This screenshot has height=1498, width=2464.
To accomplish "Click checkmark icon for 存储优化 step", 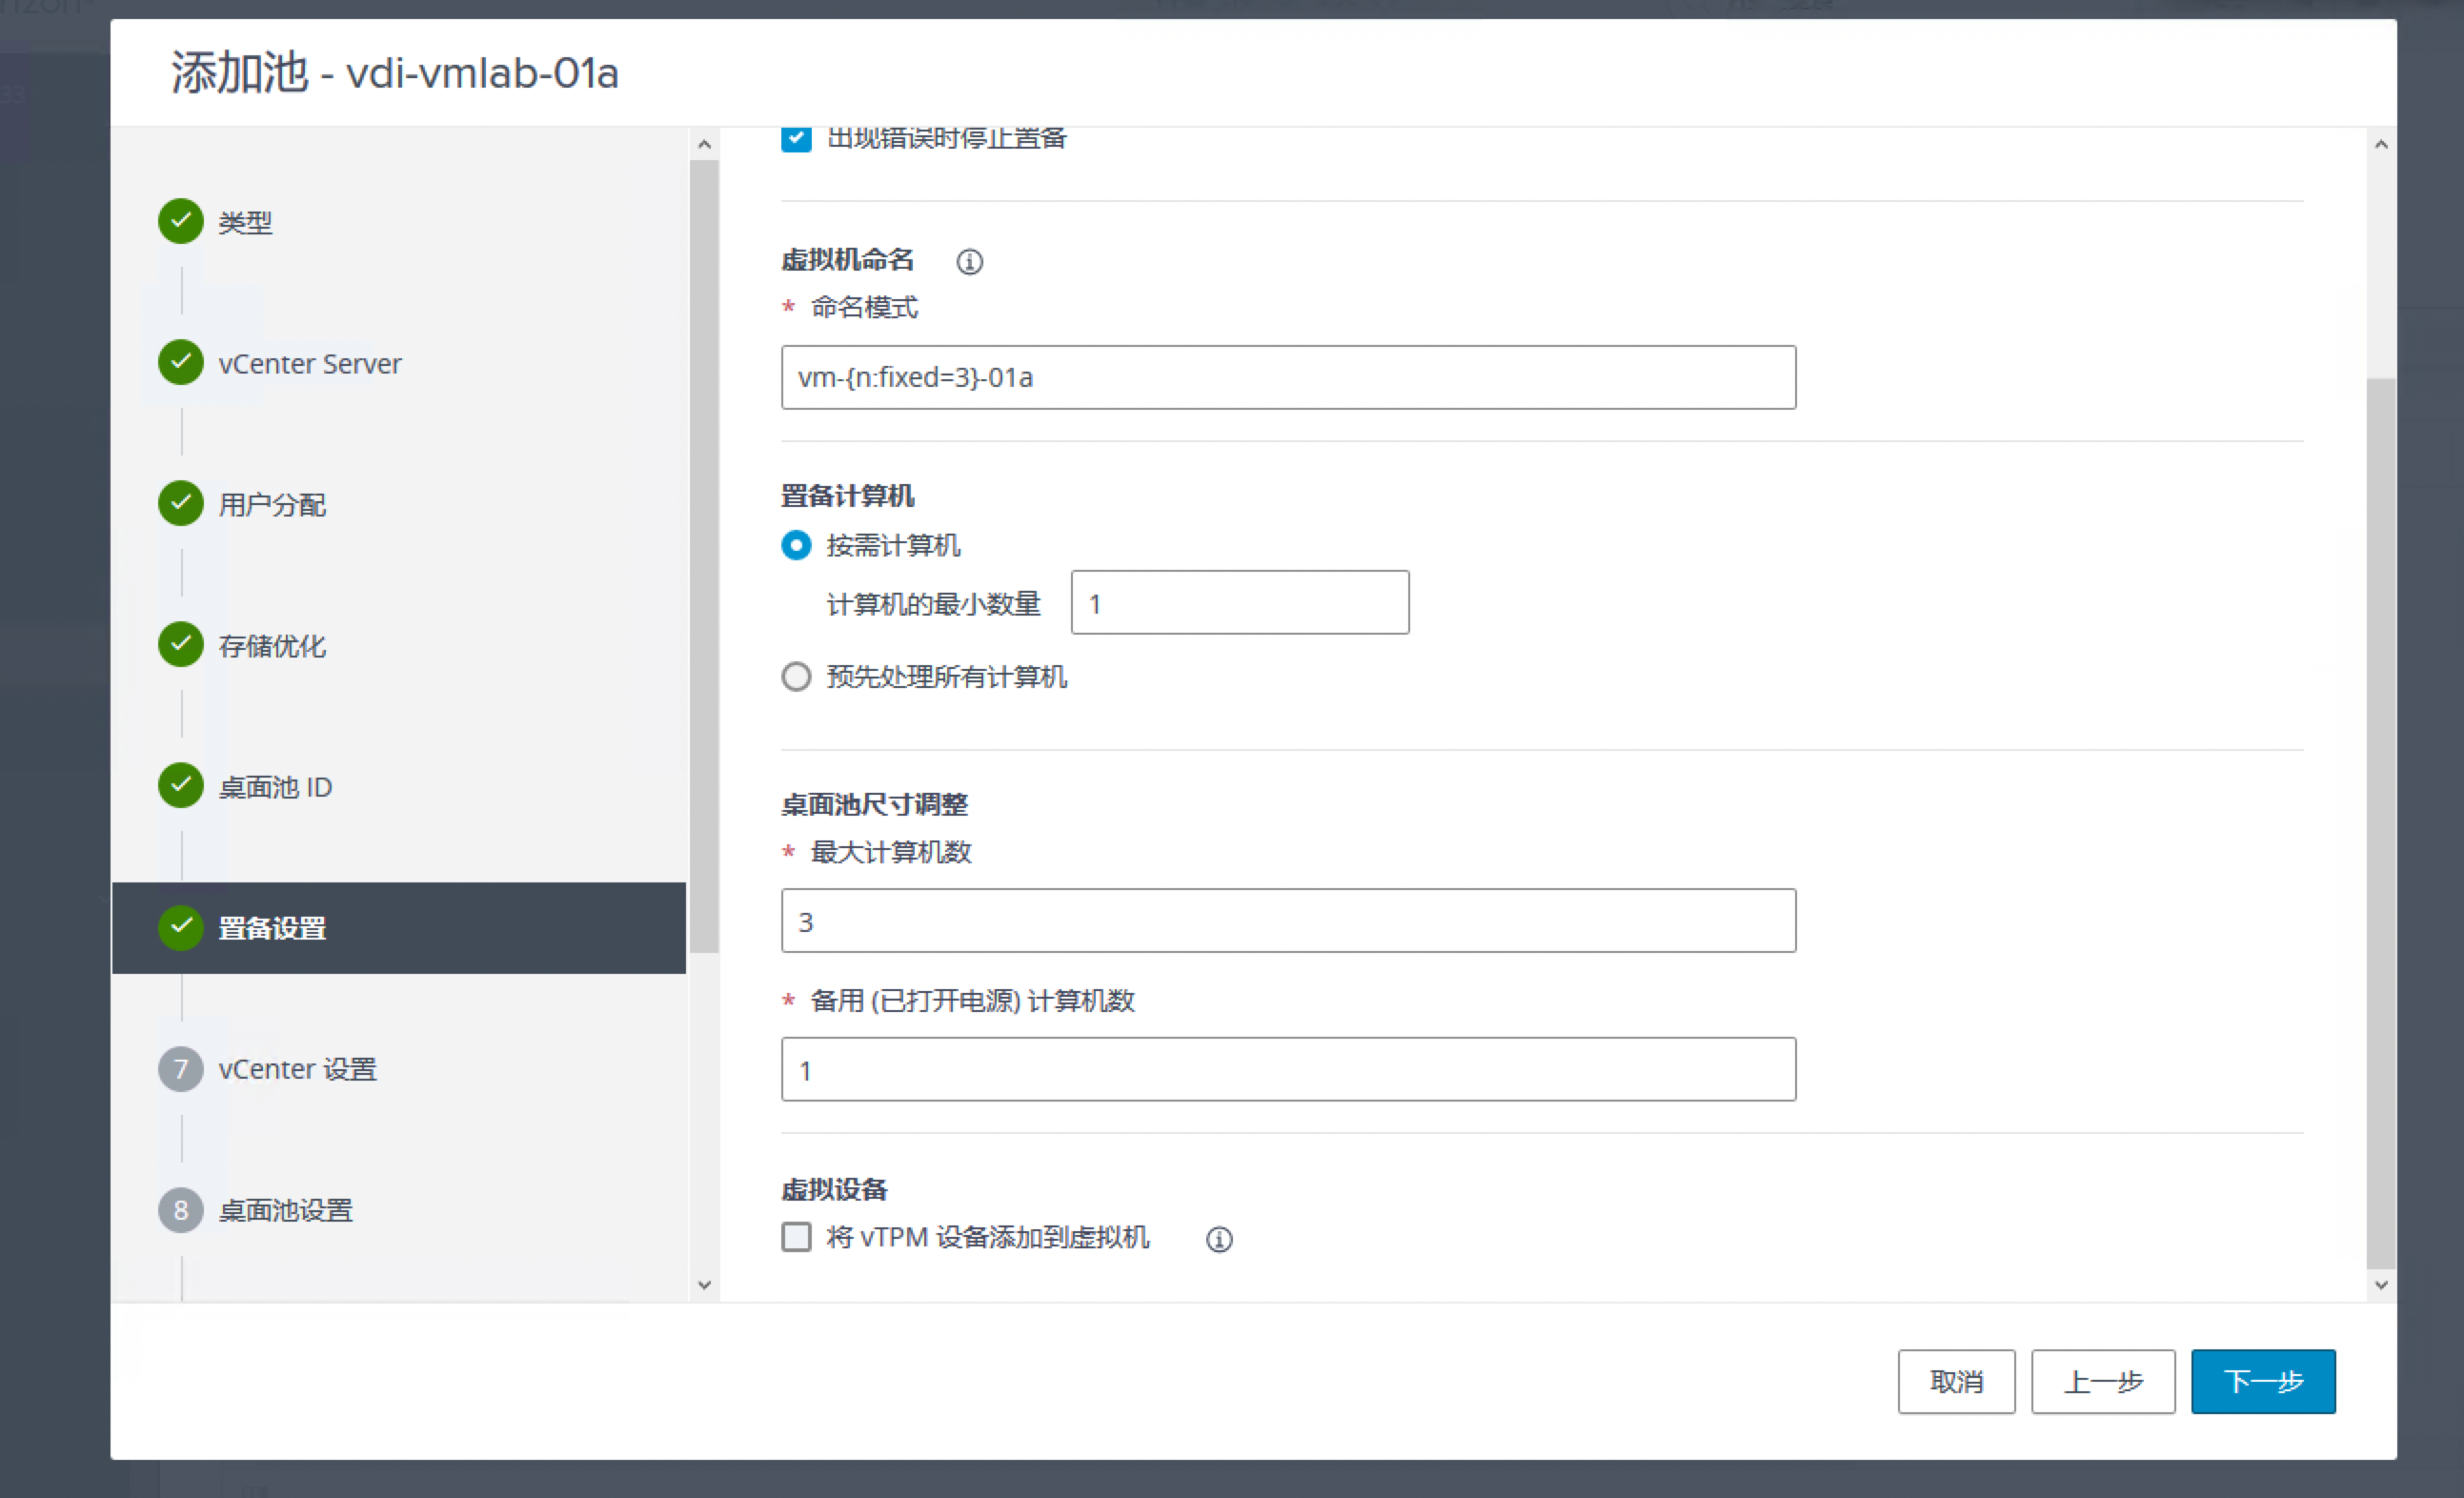I will [181, 645].
